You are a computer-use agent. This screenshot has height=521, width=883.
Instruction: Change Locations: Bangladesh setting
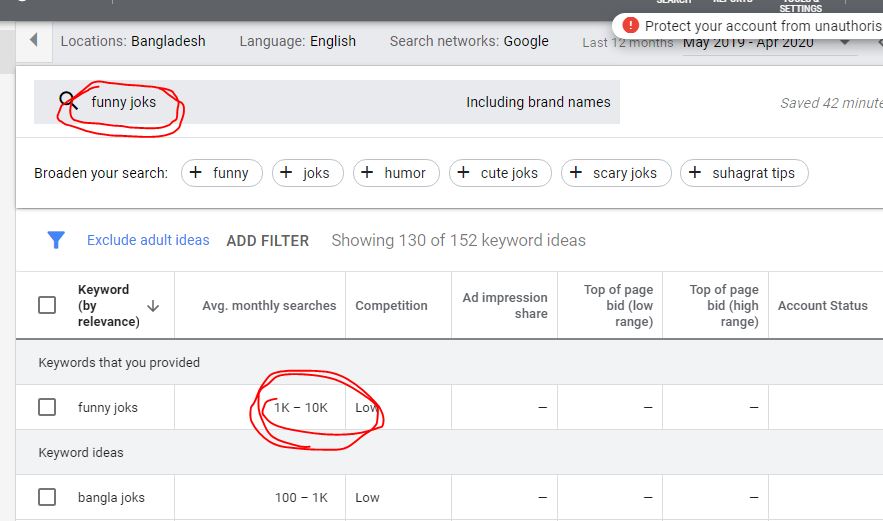(133, 41)
